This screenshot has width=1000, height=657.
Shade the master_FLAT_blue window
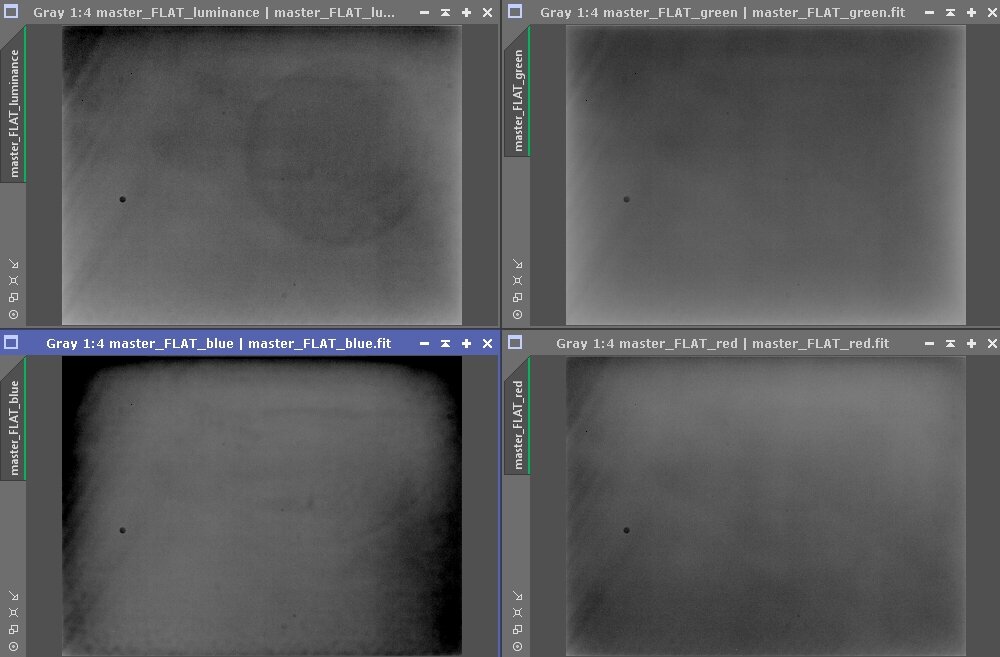445,343
